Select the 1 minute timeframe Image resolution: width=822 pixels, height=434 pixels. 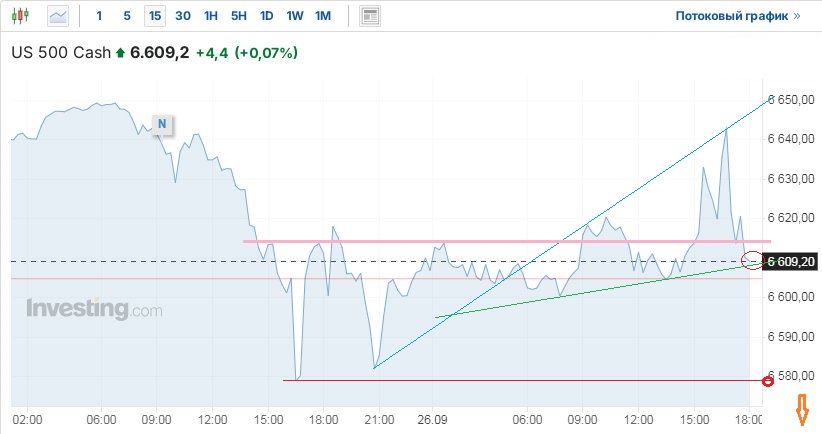[99, 16]
